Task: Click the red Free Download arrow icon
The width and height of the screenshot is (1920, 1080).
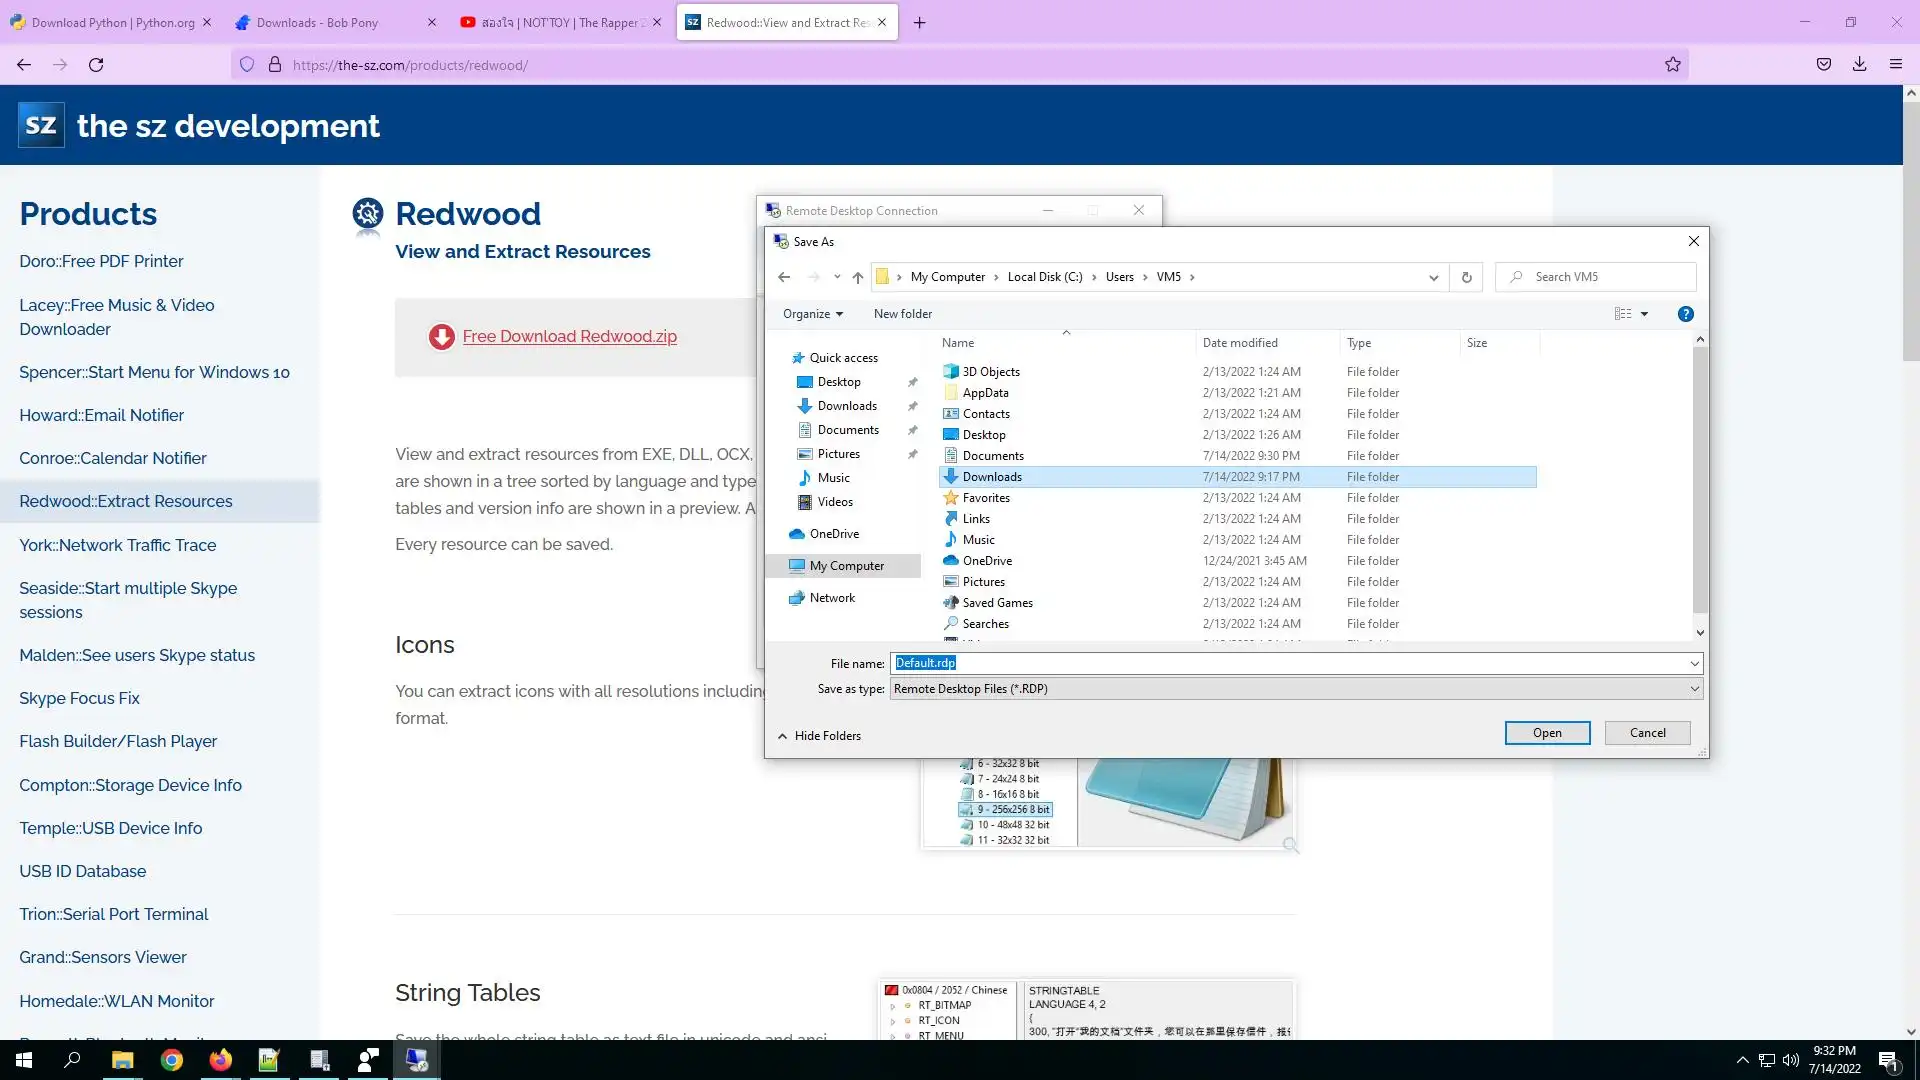Action: [441, 337]
